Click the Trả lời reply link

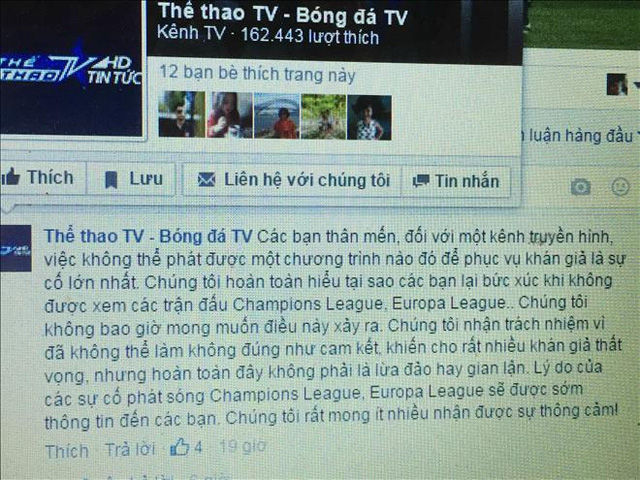[130, 449]
